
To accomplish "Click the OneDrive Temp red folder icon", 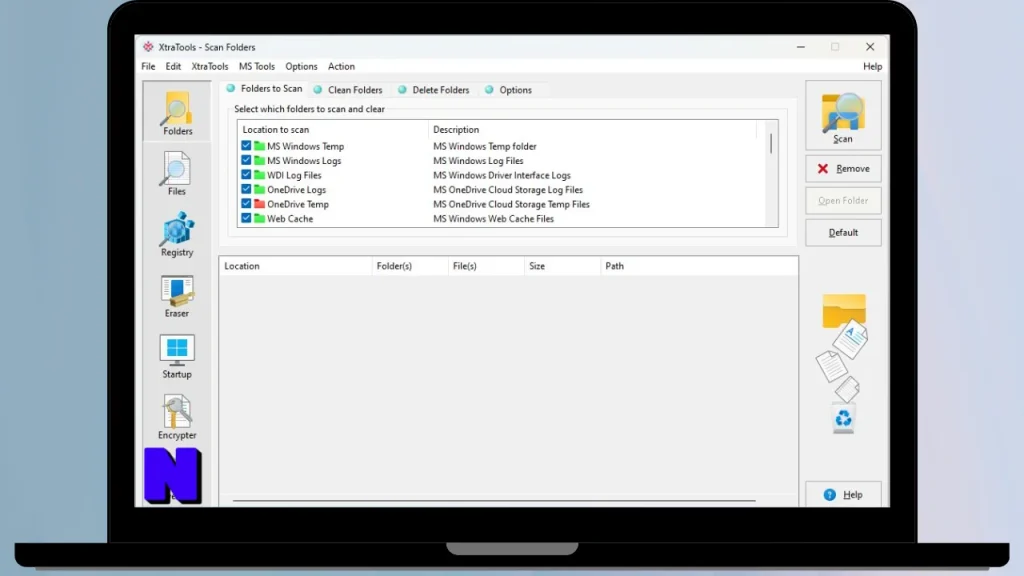I will pos(259,204).
